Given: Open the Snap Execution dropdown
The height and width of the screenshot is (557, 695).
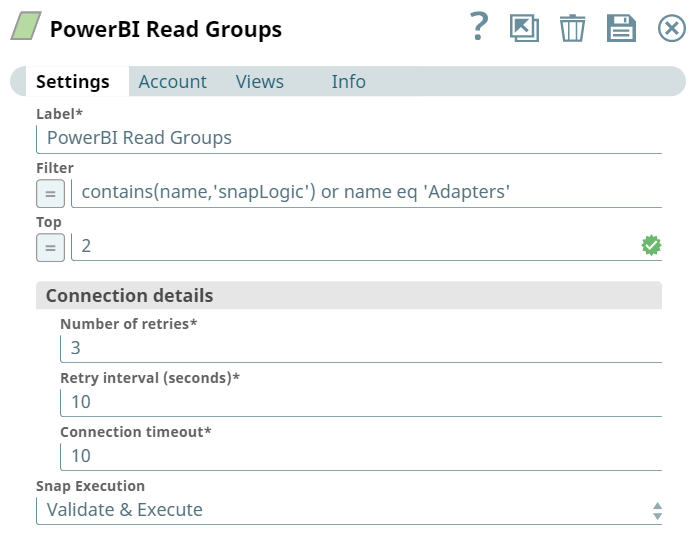Looking at the screenshot, I should coord(349,510).
